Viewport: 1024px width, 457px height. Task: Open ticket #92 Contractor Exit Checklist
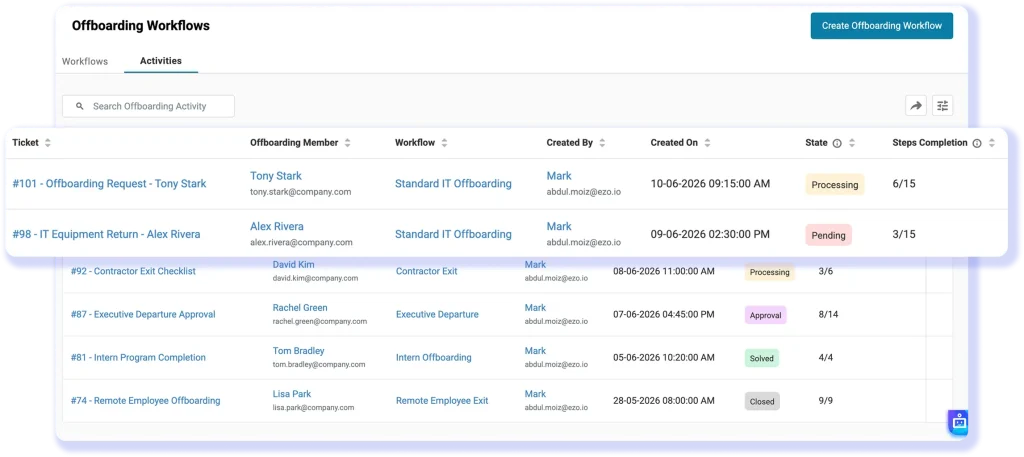tap(133, 271)
